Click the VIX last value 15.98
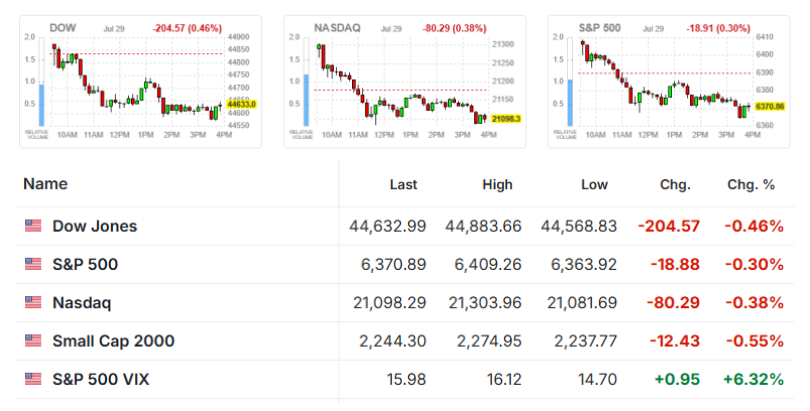The width and height of the screenshot is (810, 411). click(x=407, y=380)
